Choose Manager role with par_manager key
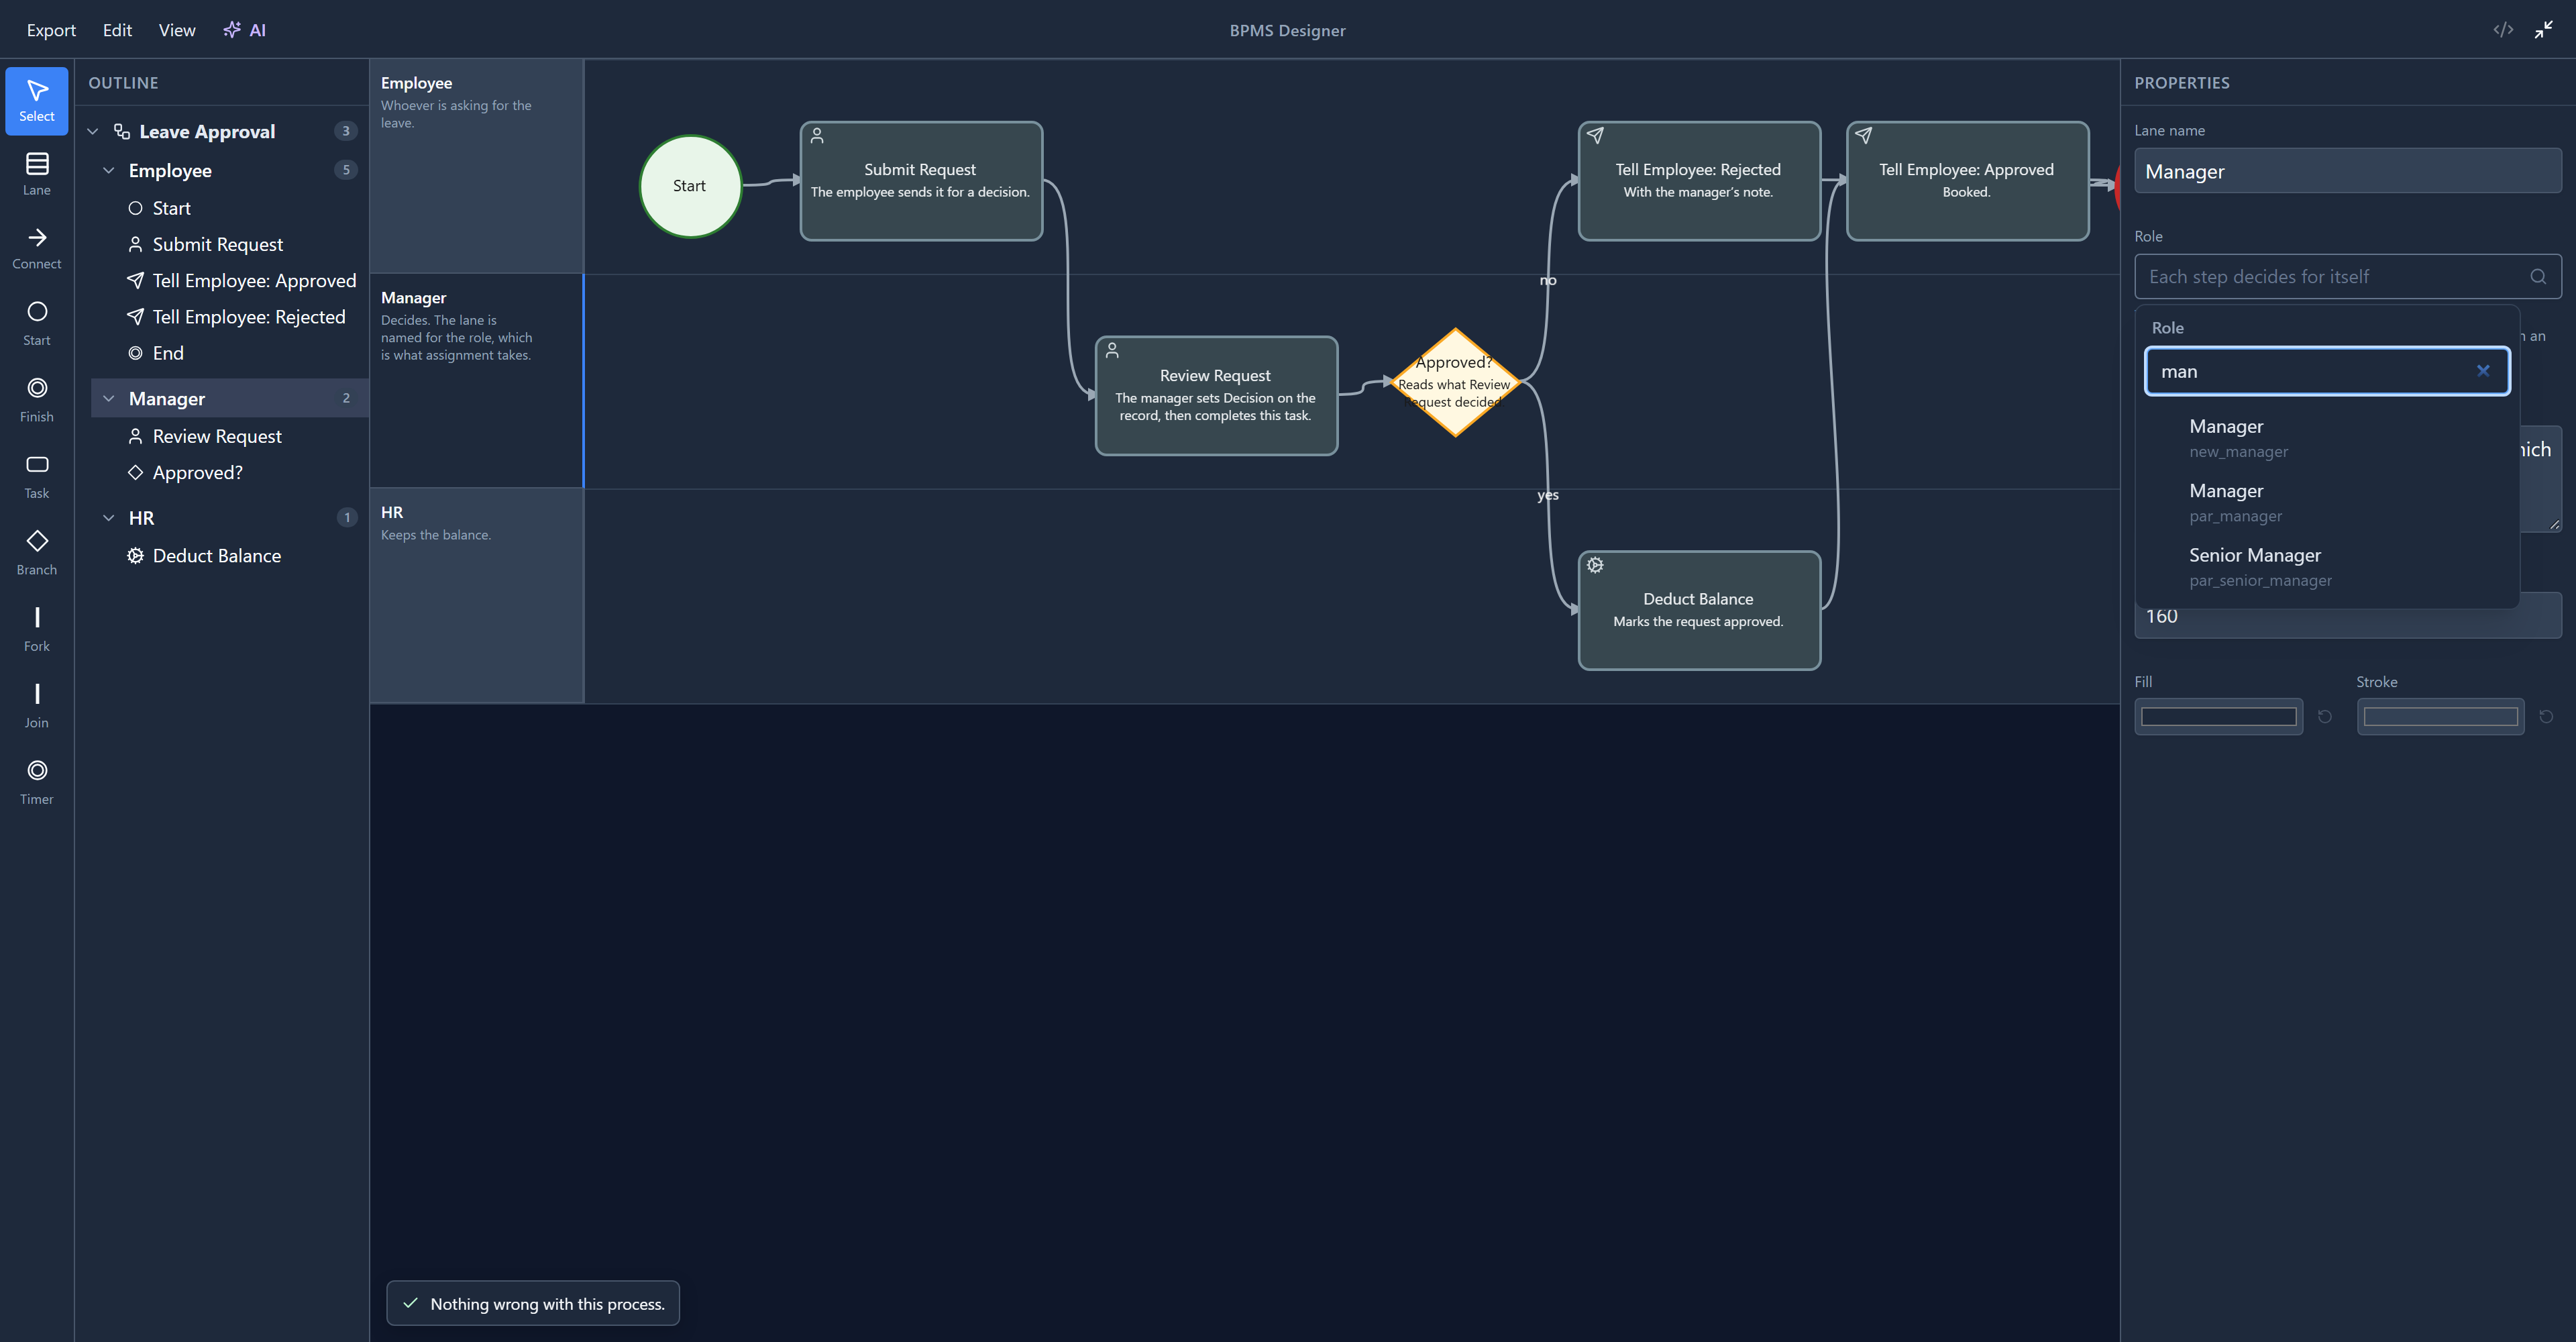Image resolution: width=2576 pixels, height=1342 pixels. point(2326,502)
